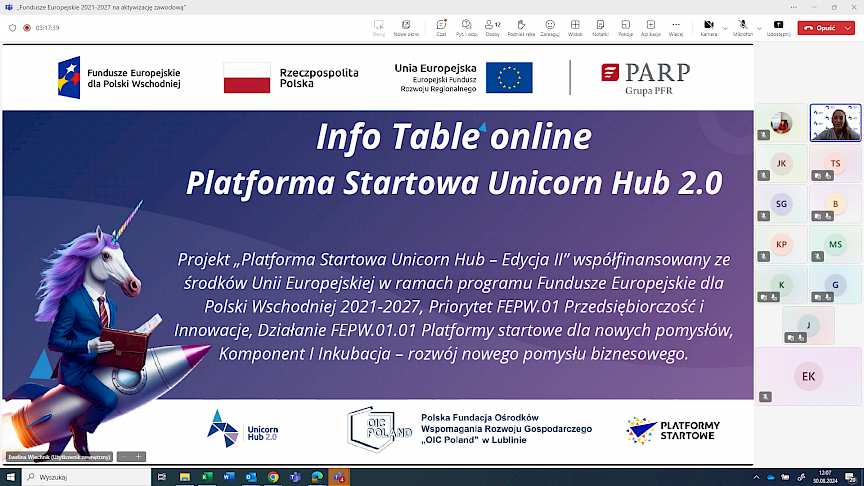Click the shield privacy icon

(13, 28)
